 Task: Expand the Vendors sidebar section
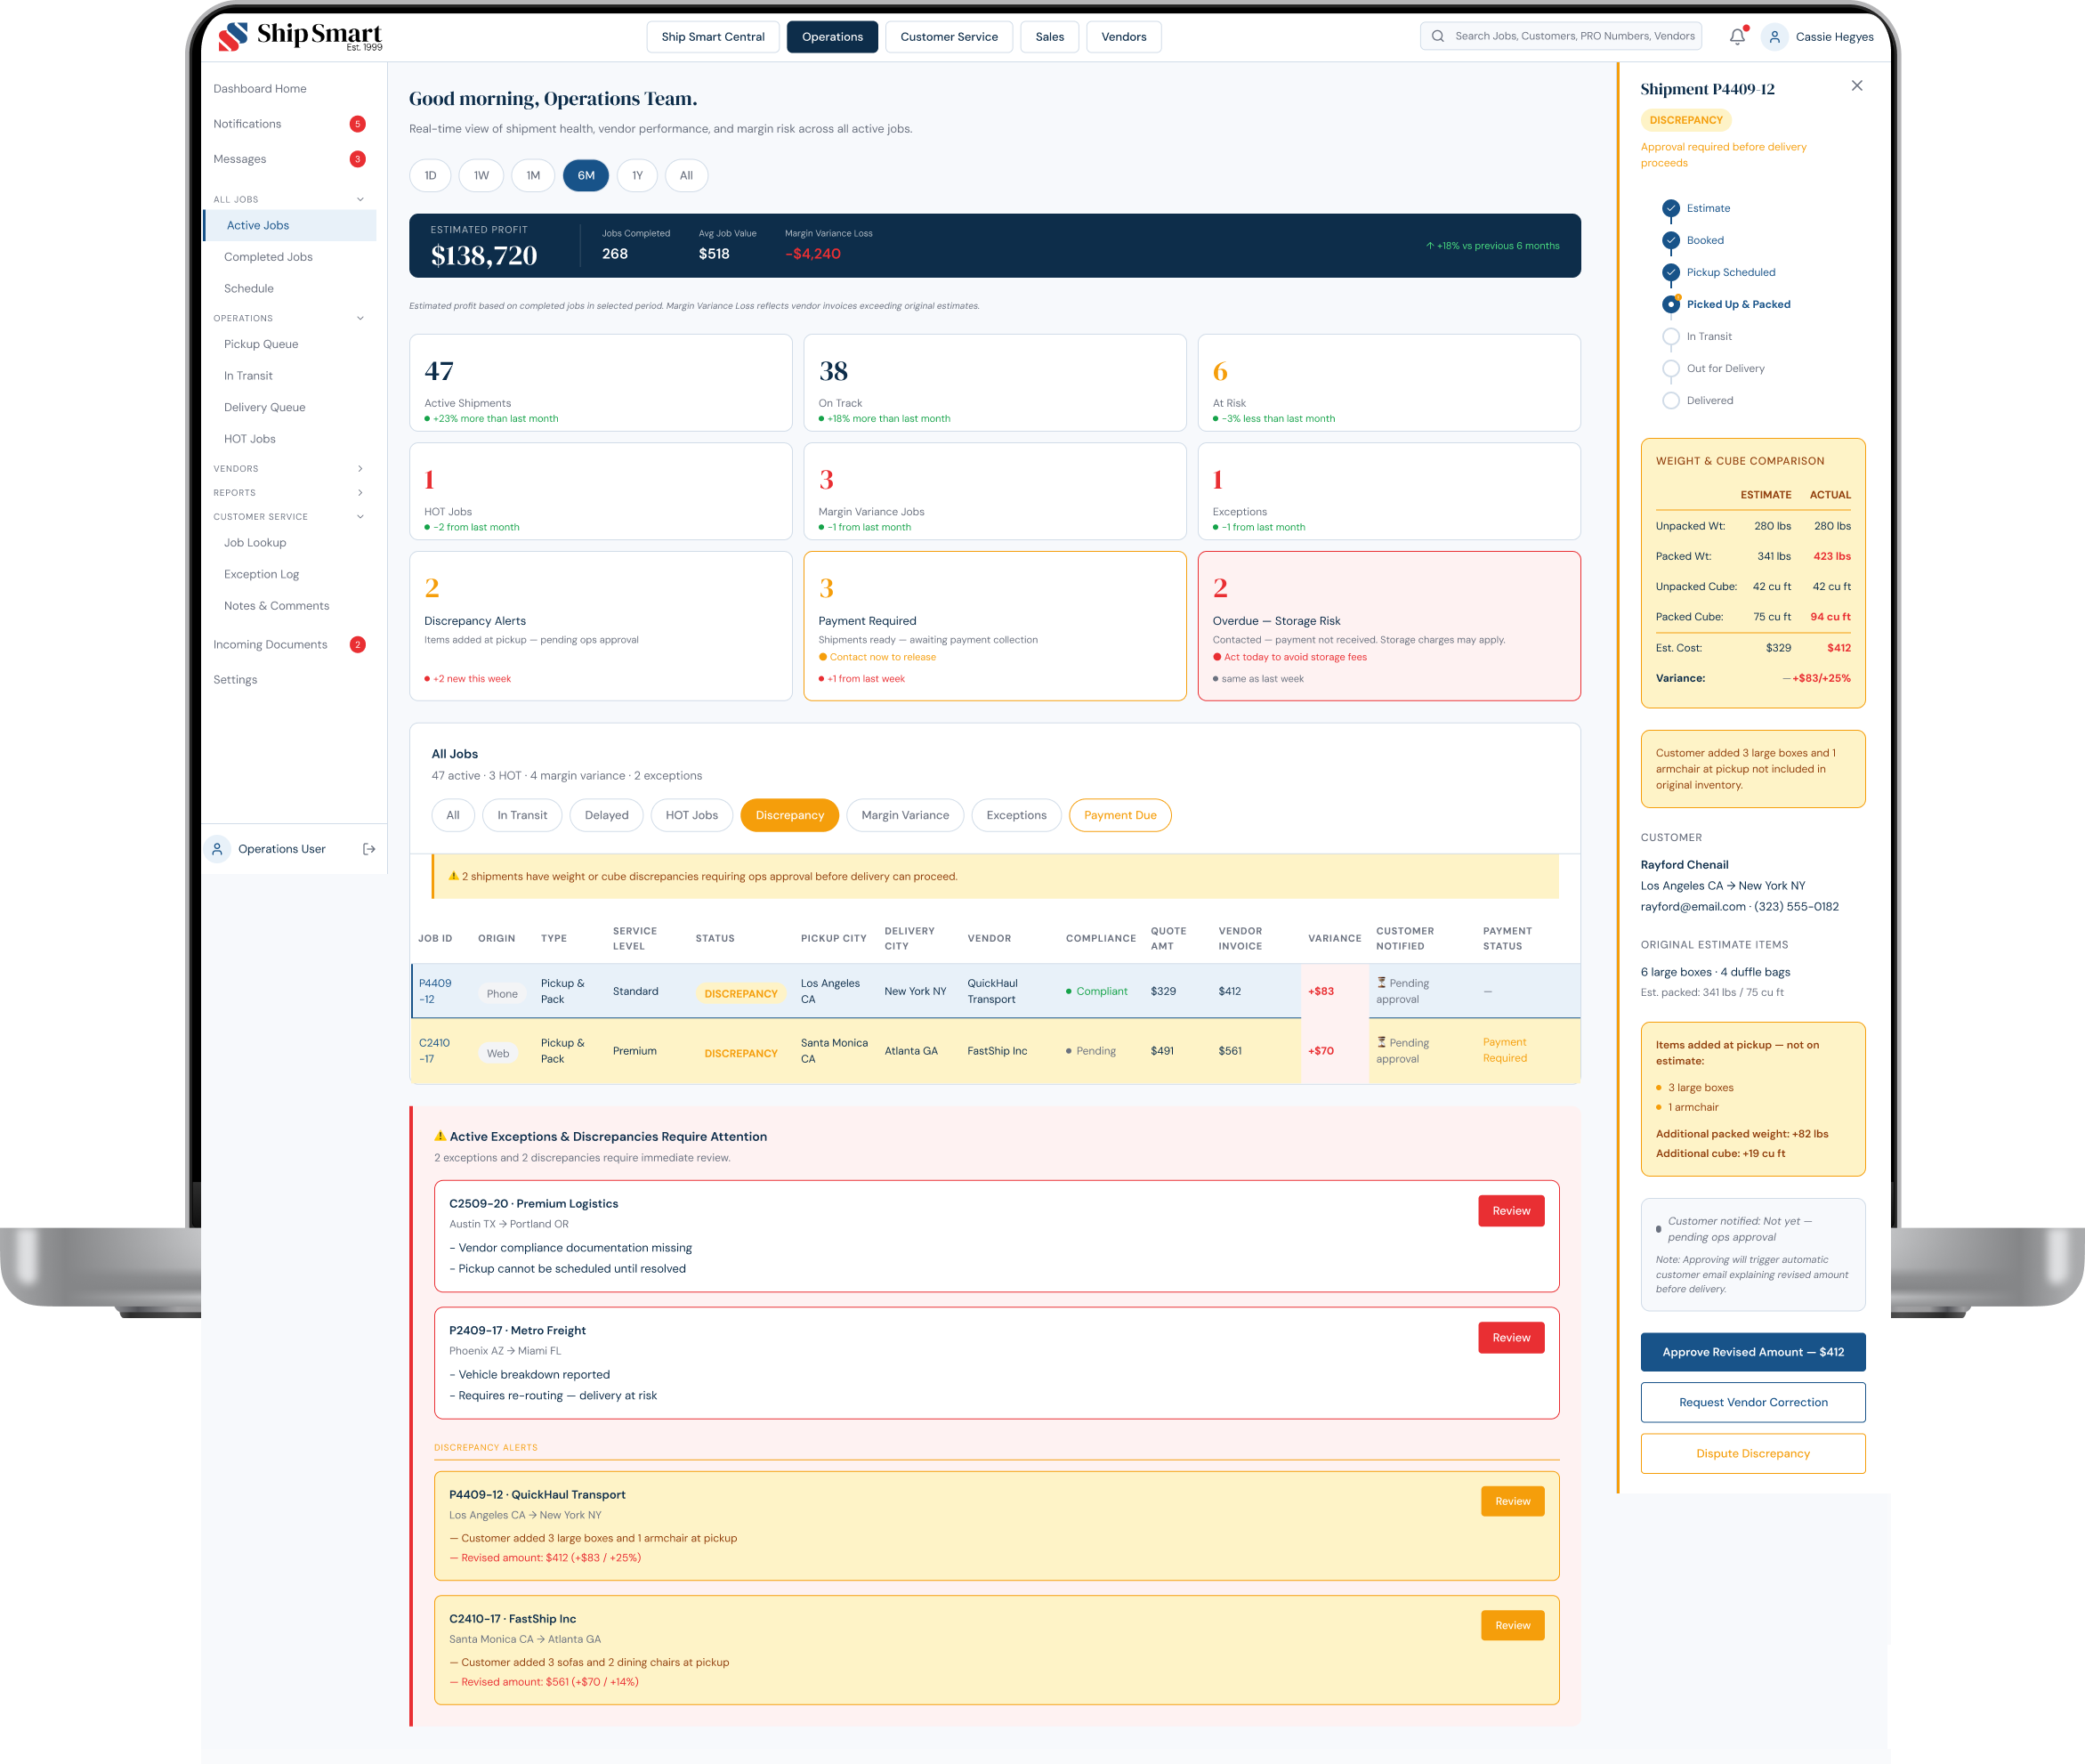(360, 469)
